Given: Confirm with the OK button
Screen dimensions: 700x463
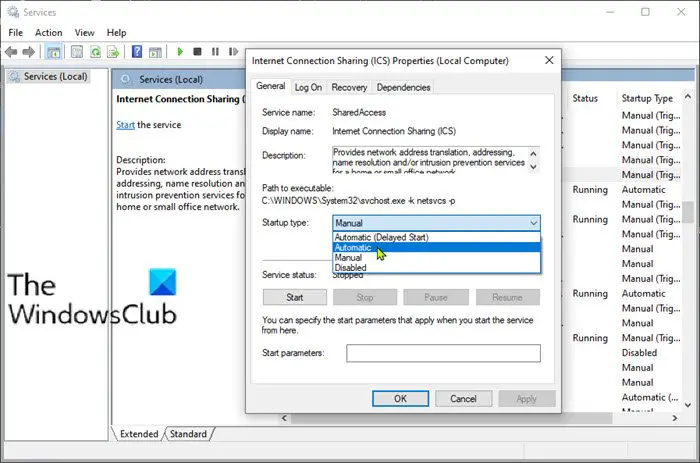Looking at the screenshot, I should click(x=400, y=399).
